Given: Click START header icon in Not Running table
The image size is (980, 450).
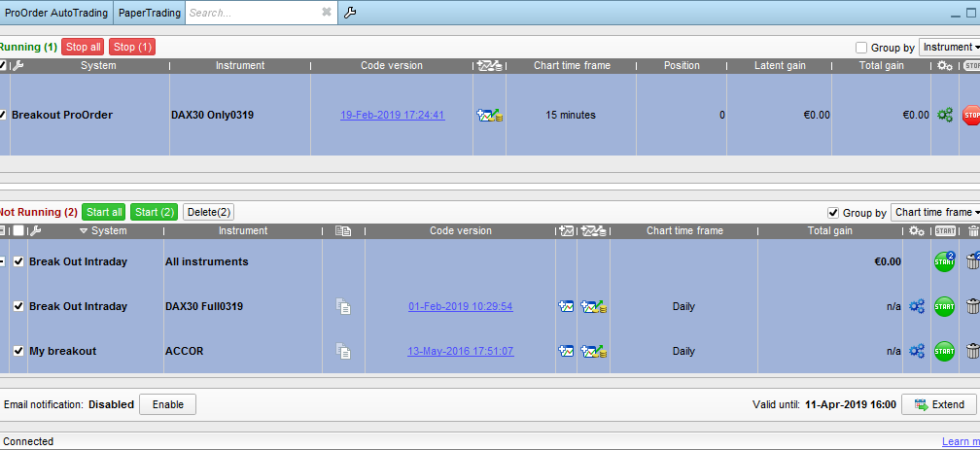Looking at the screenshot, I should (945, 231).
